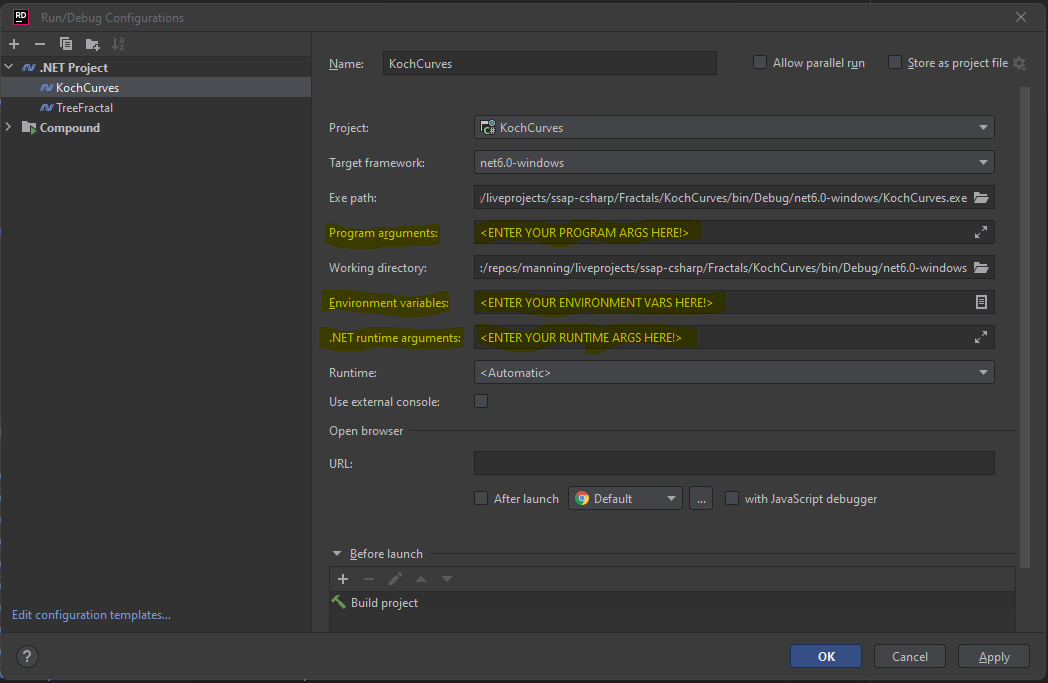1048x683 pixels.
Task: Toggle Use external console checkbox
Action: tap(481, 402)
